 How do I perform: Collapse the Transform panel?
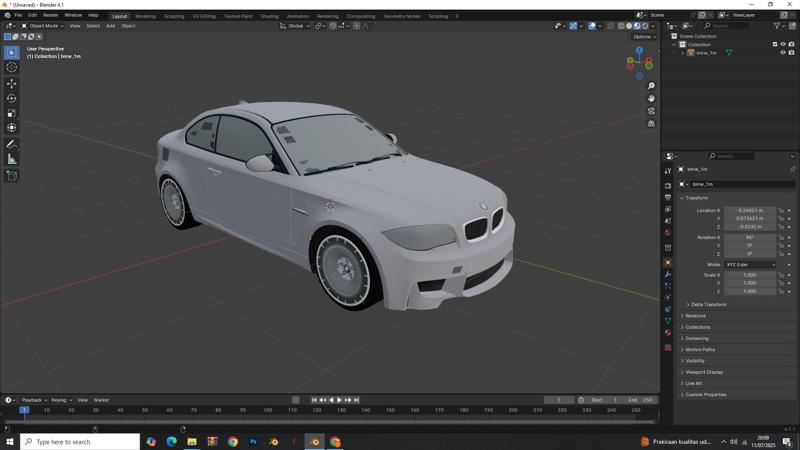pyautogui.click(x=695, y=198)
